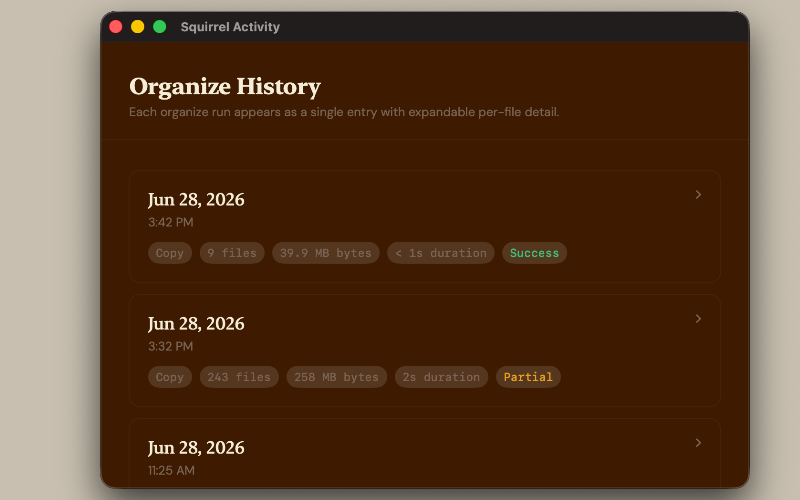The image size is (800, 500).
Task: Expand the 3:42 PM organize run entry
Action: click(x=698, y=194)
